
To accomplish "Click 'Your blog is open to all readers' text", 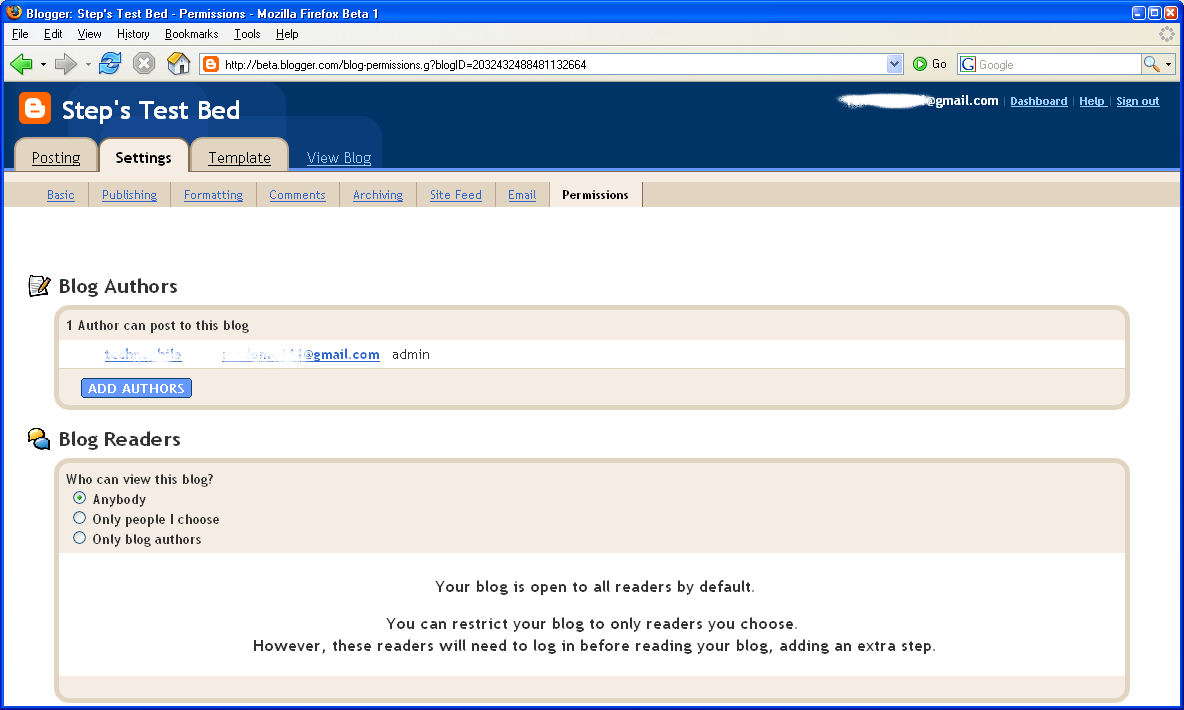I will pyautogui.click(x=594, y=587).
